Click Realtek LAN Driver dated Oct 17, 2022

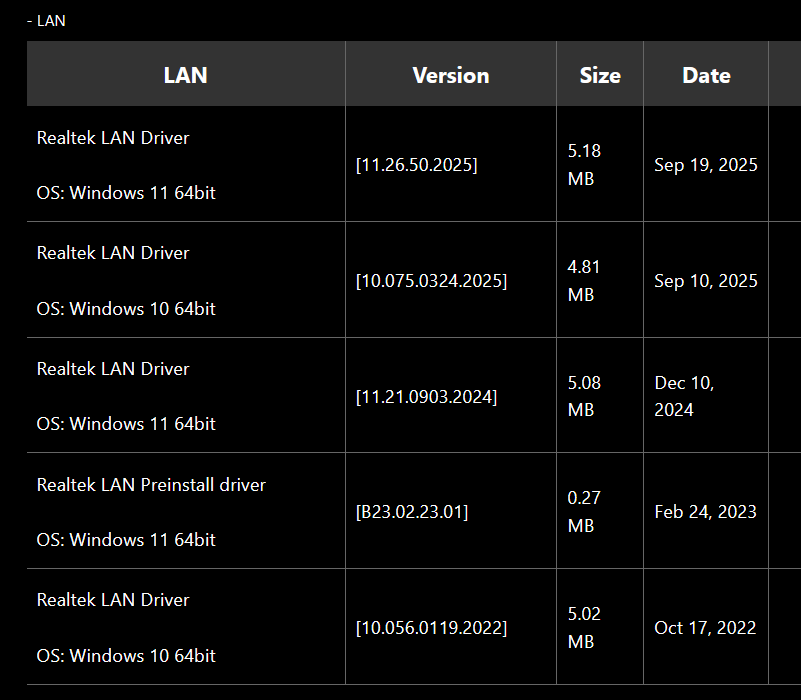coord(113,599)
